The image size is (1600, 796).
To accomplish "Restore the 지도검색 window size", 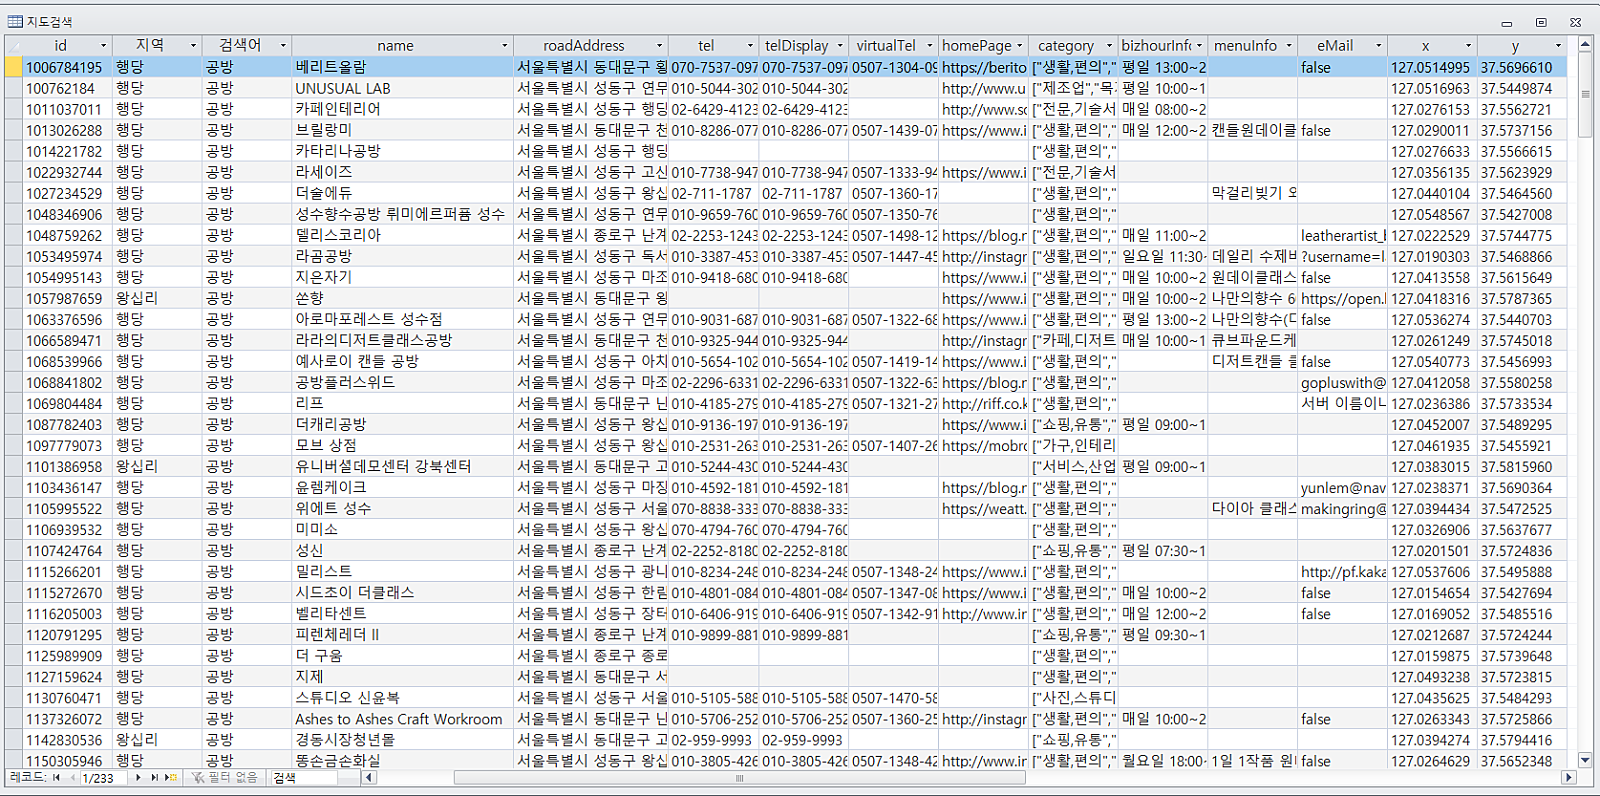I will pyautogui.click(x=1541, y=22).
